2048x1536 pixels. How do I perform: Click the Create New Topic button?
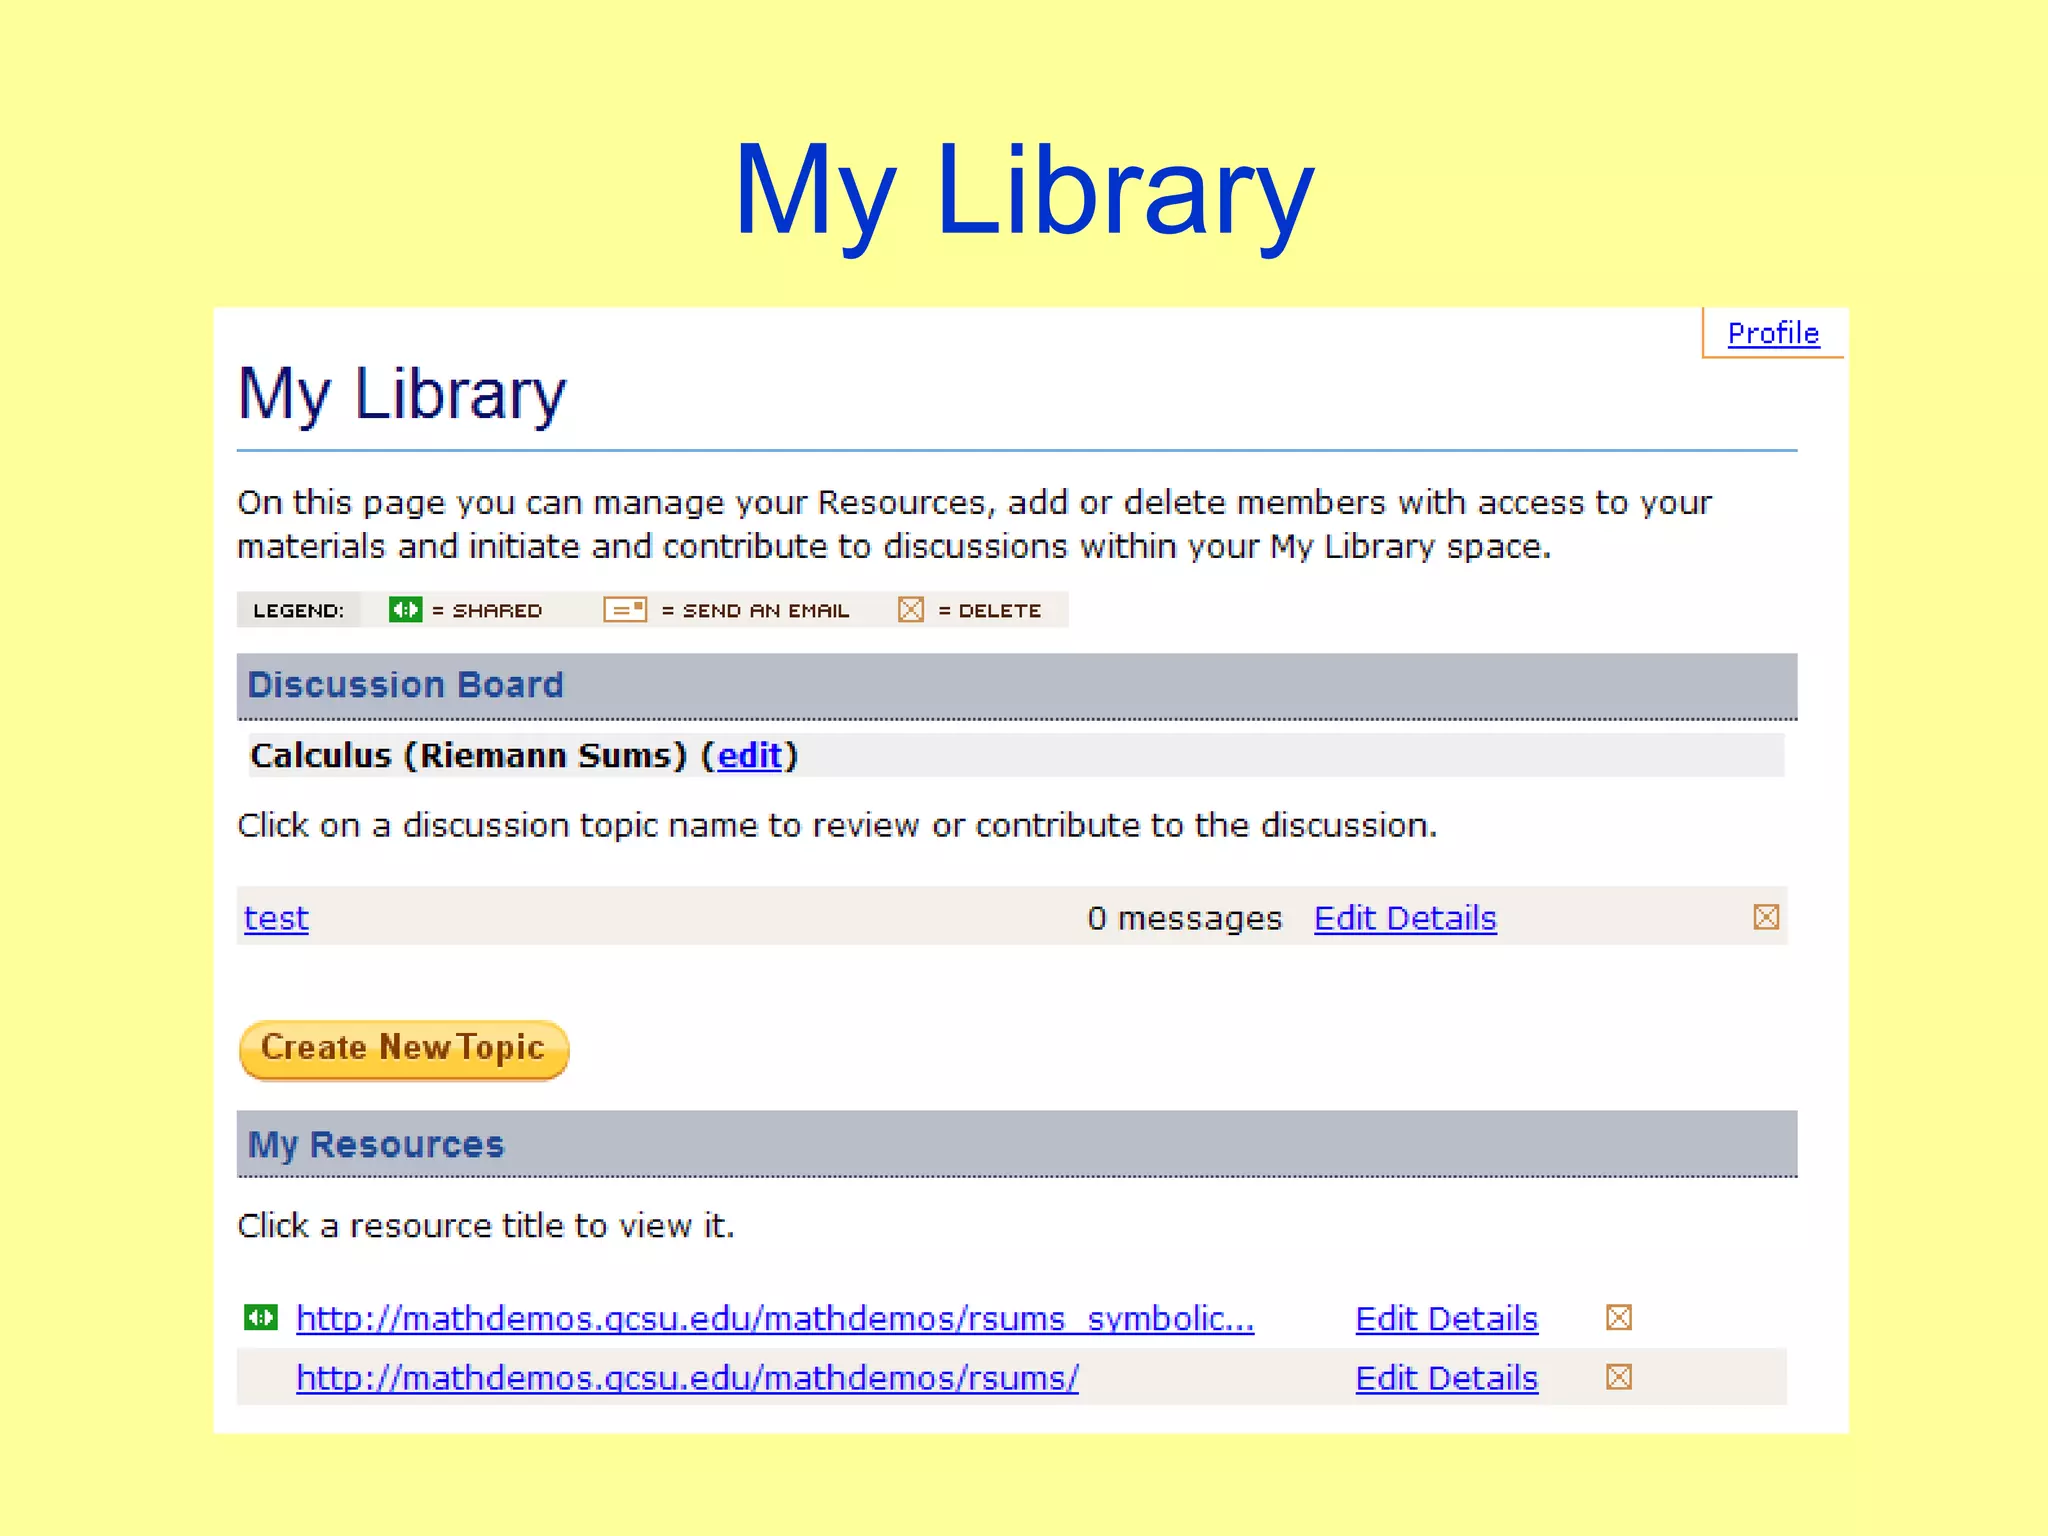(404, 1049)
